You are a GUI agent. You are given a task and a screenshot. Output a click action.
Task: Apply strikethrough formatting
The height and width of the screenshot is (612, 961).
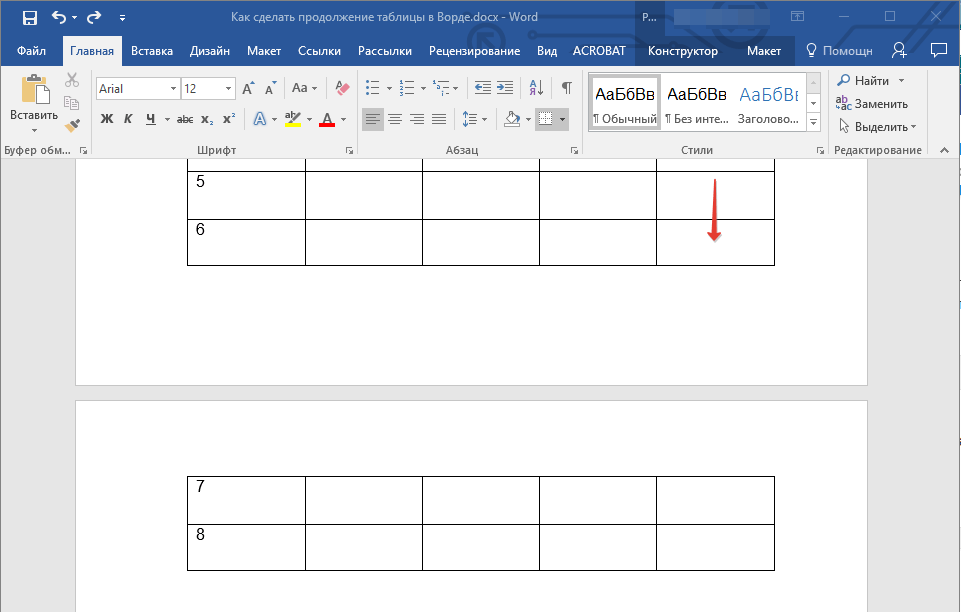pos(184,119)
